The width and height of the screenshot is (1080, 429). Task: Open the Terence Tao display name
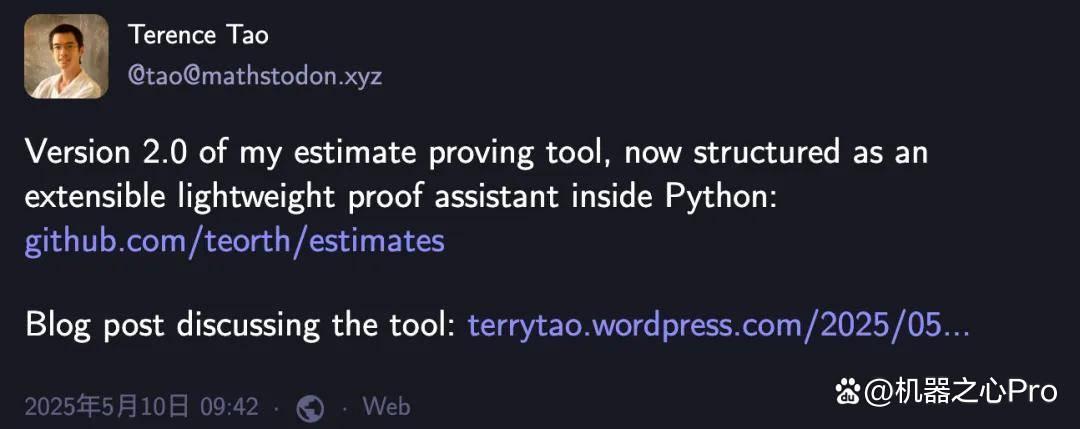(198, 34)
